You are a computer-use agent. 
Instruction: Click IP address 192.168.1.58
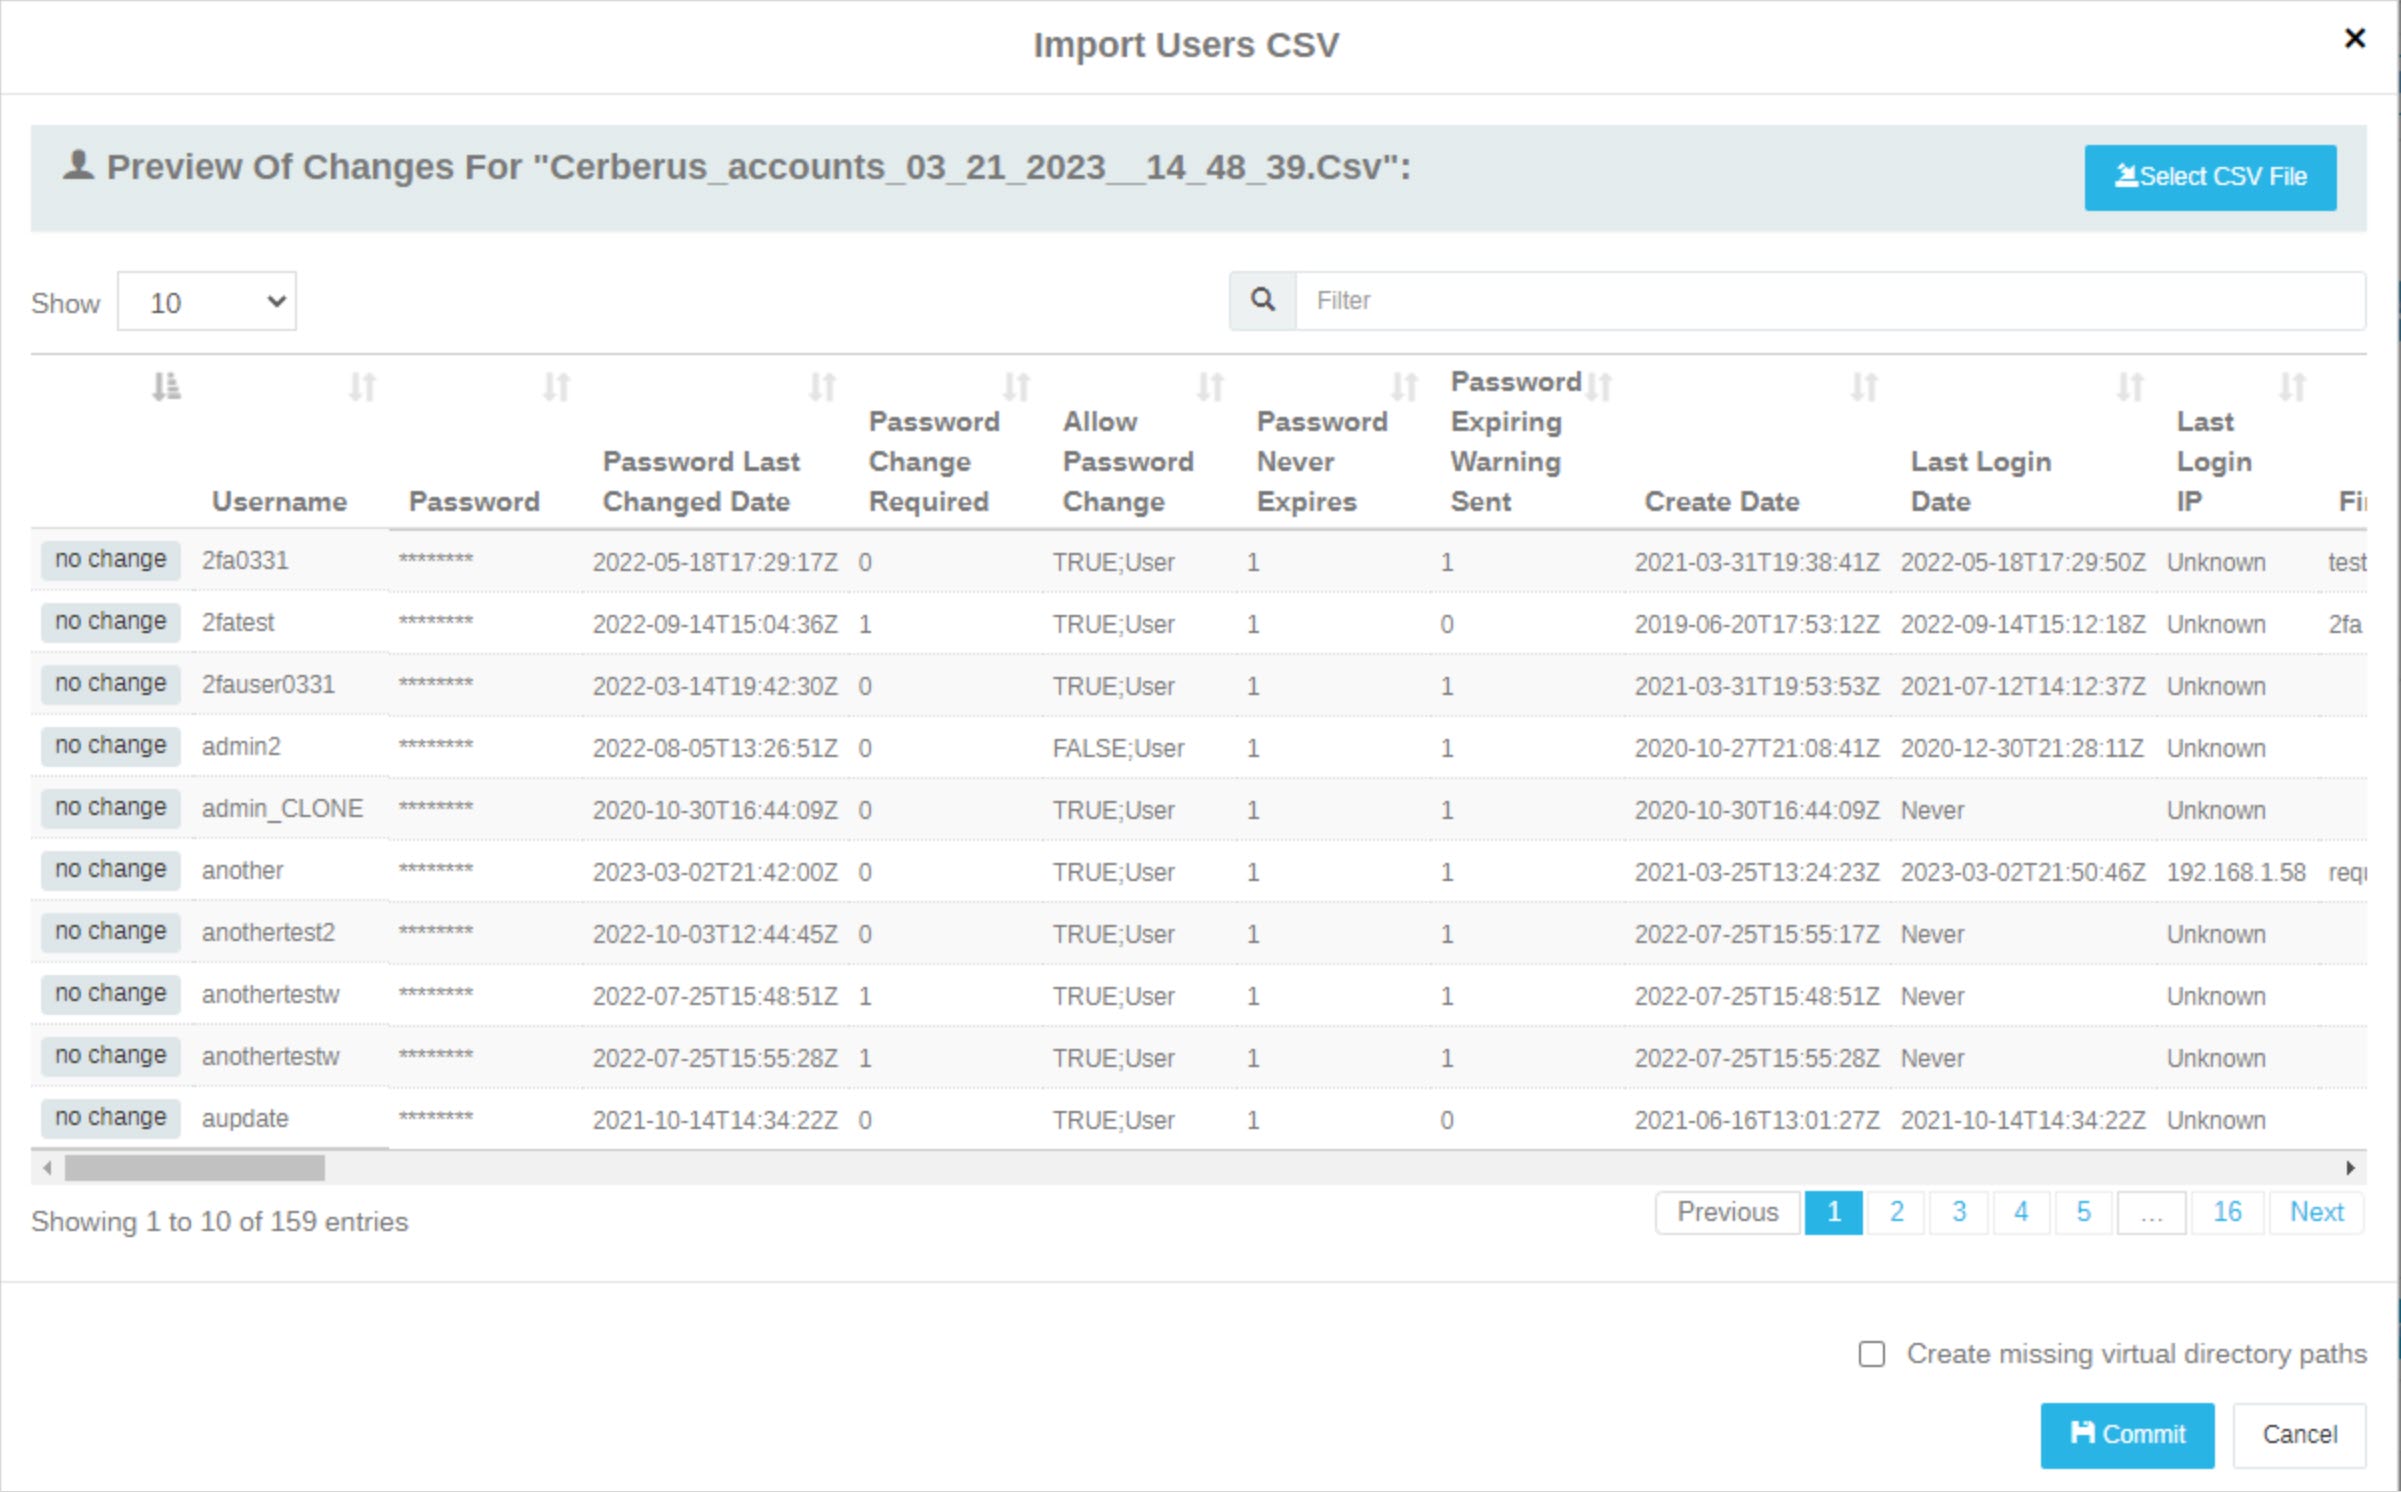[2236, 872]
